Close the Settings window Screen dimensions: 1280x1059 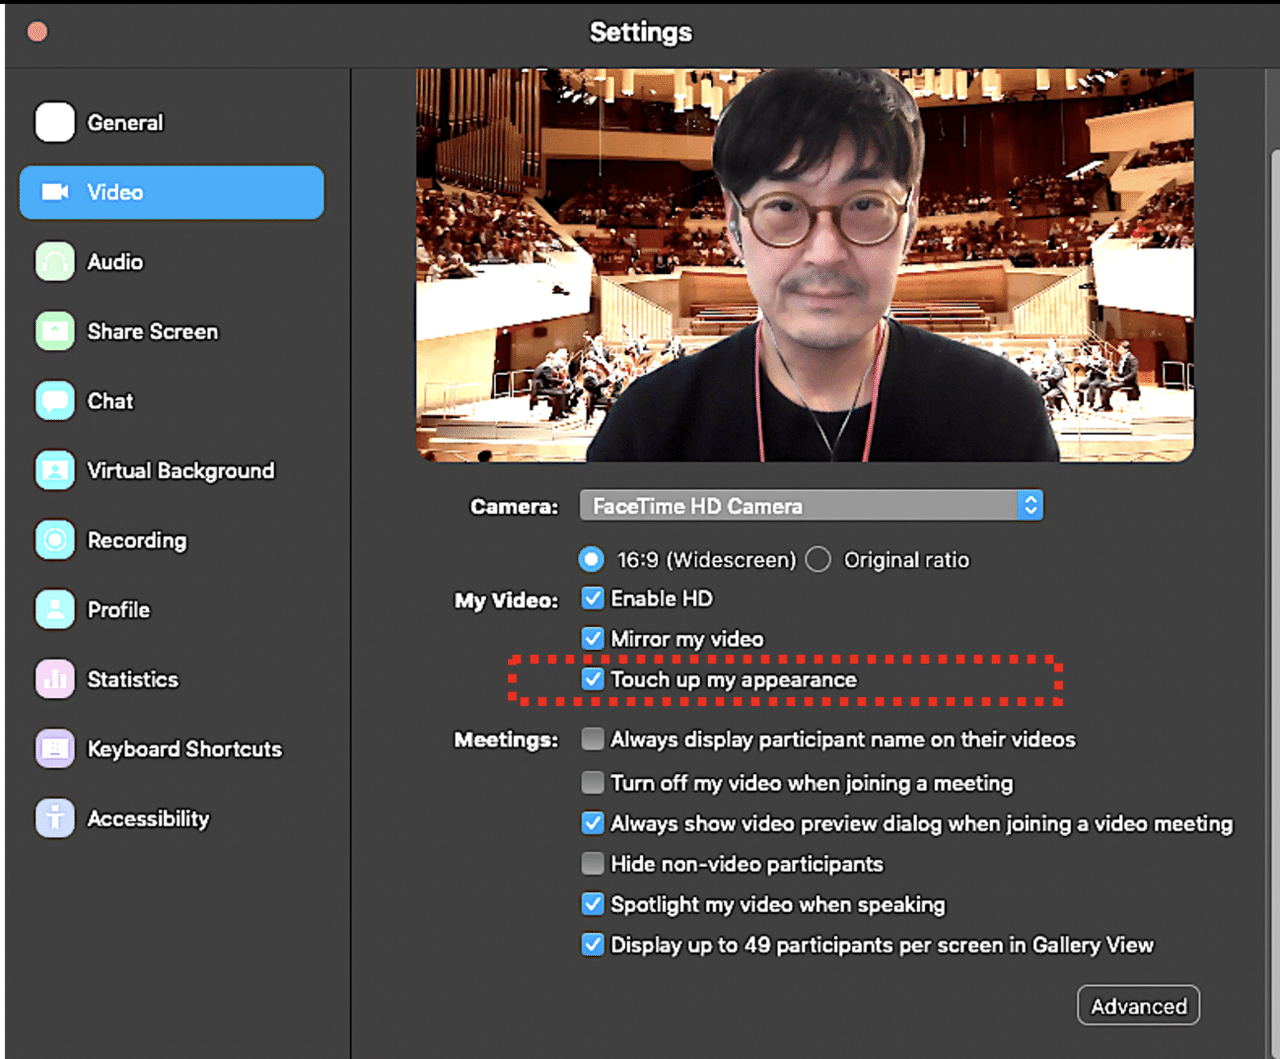point(37,32)
